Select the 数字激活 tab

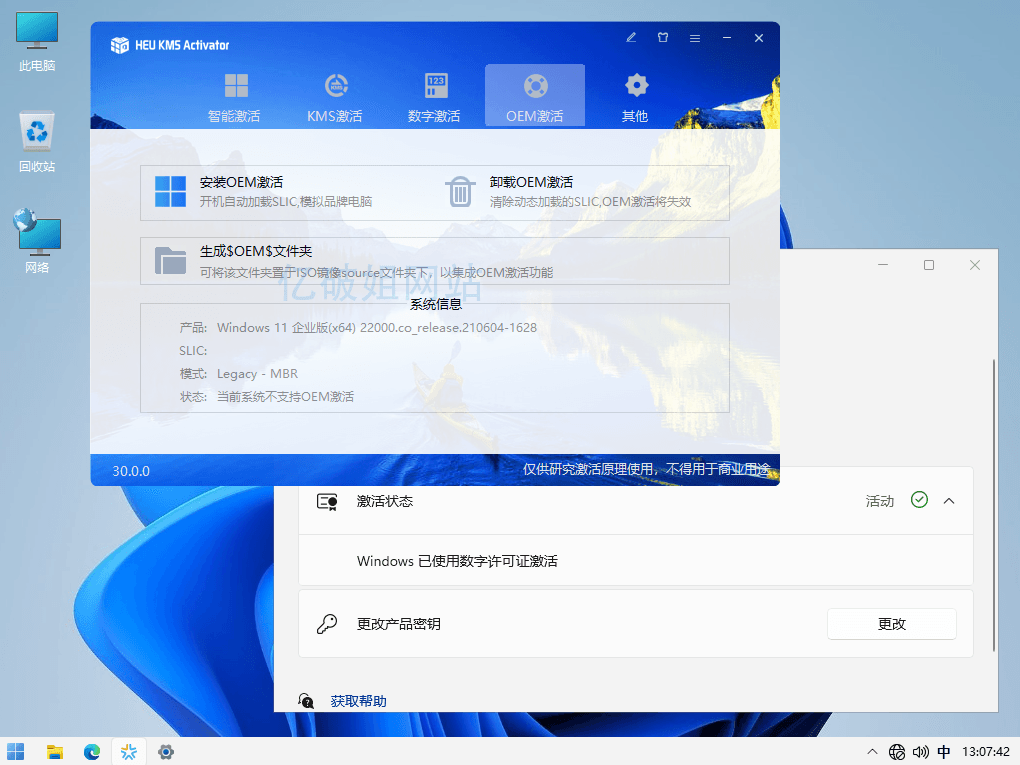click(x=435, y=97)
